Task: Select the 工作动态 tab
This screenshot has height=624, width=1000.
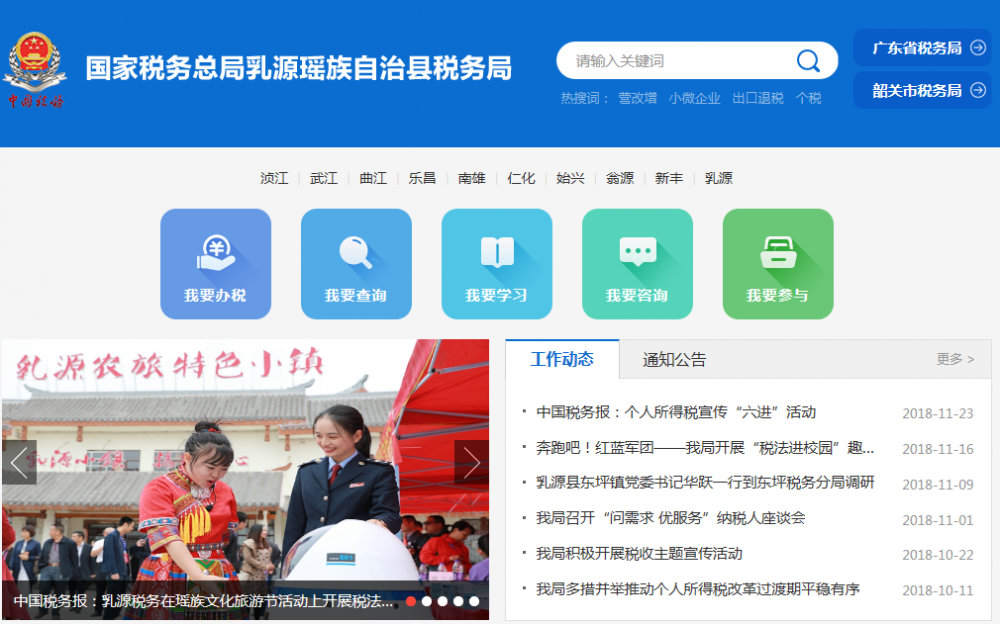Action: 561,358
